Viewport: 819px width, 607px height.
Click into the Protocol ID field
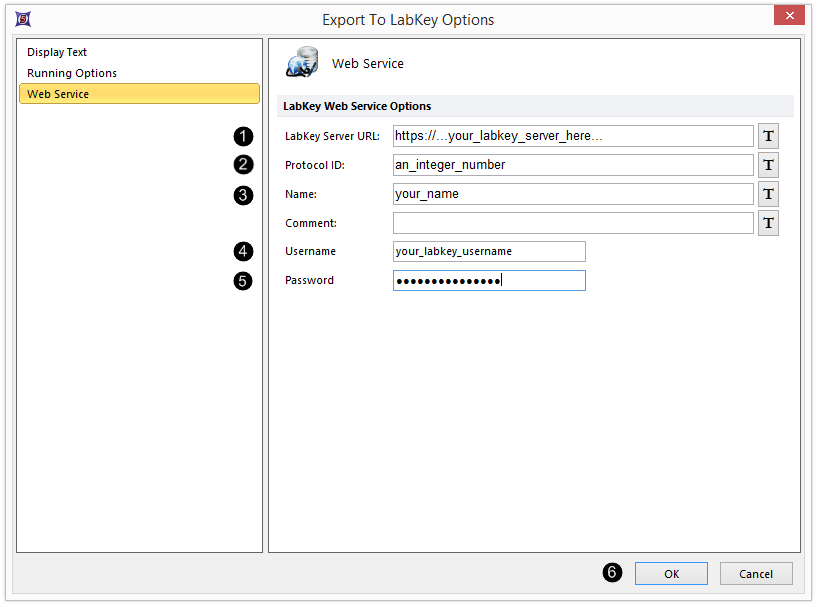(573, 165)
